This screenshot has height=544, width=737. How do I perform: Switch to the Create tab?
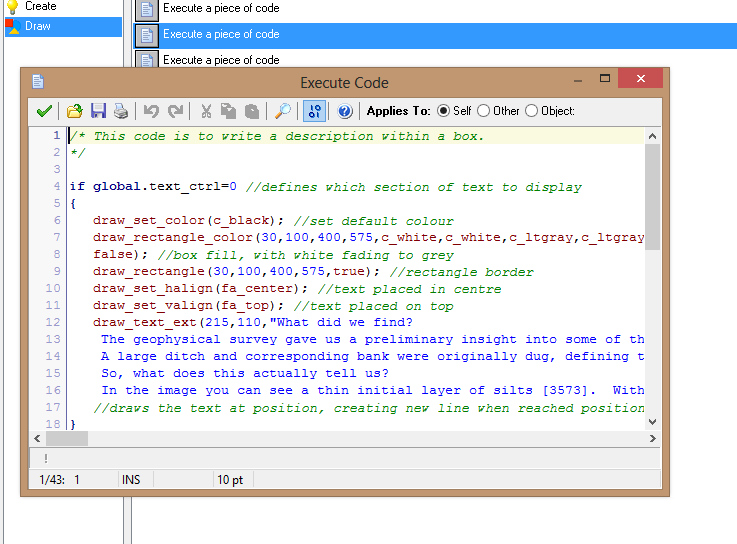point(40,6)
